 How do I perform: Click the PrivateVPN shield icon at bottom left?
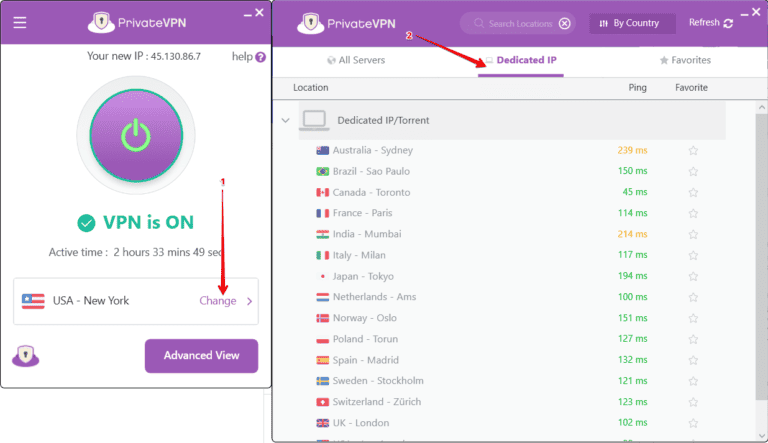click(x=24, y=357)
